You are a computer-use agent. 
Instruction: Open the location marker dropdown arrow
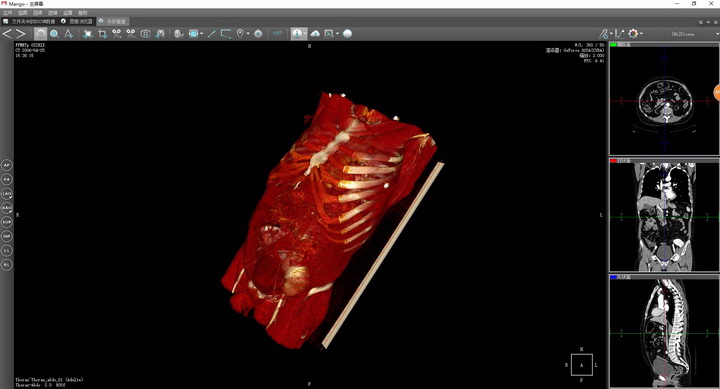248,34
